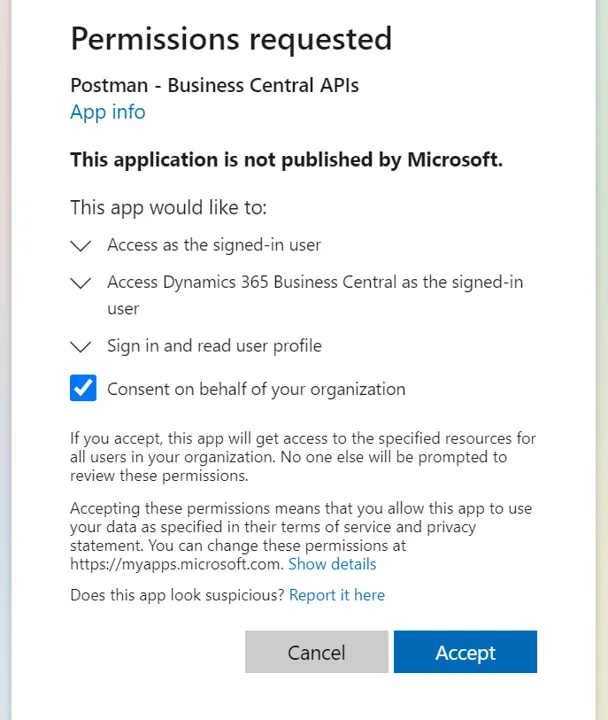
Task: Click the 'Permissions requested' heading
Action: [231, 39]
